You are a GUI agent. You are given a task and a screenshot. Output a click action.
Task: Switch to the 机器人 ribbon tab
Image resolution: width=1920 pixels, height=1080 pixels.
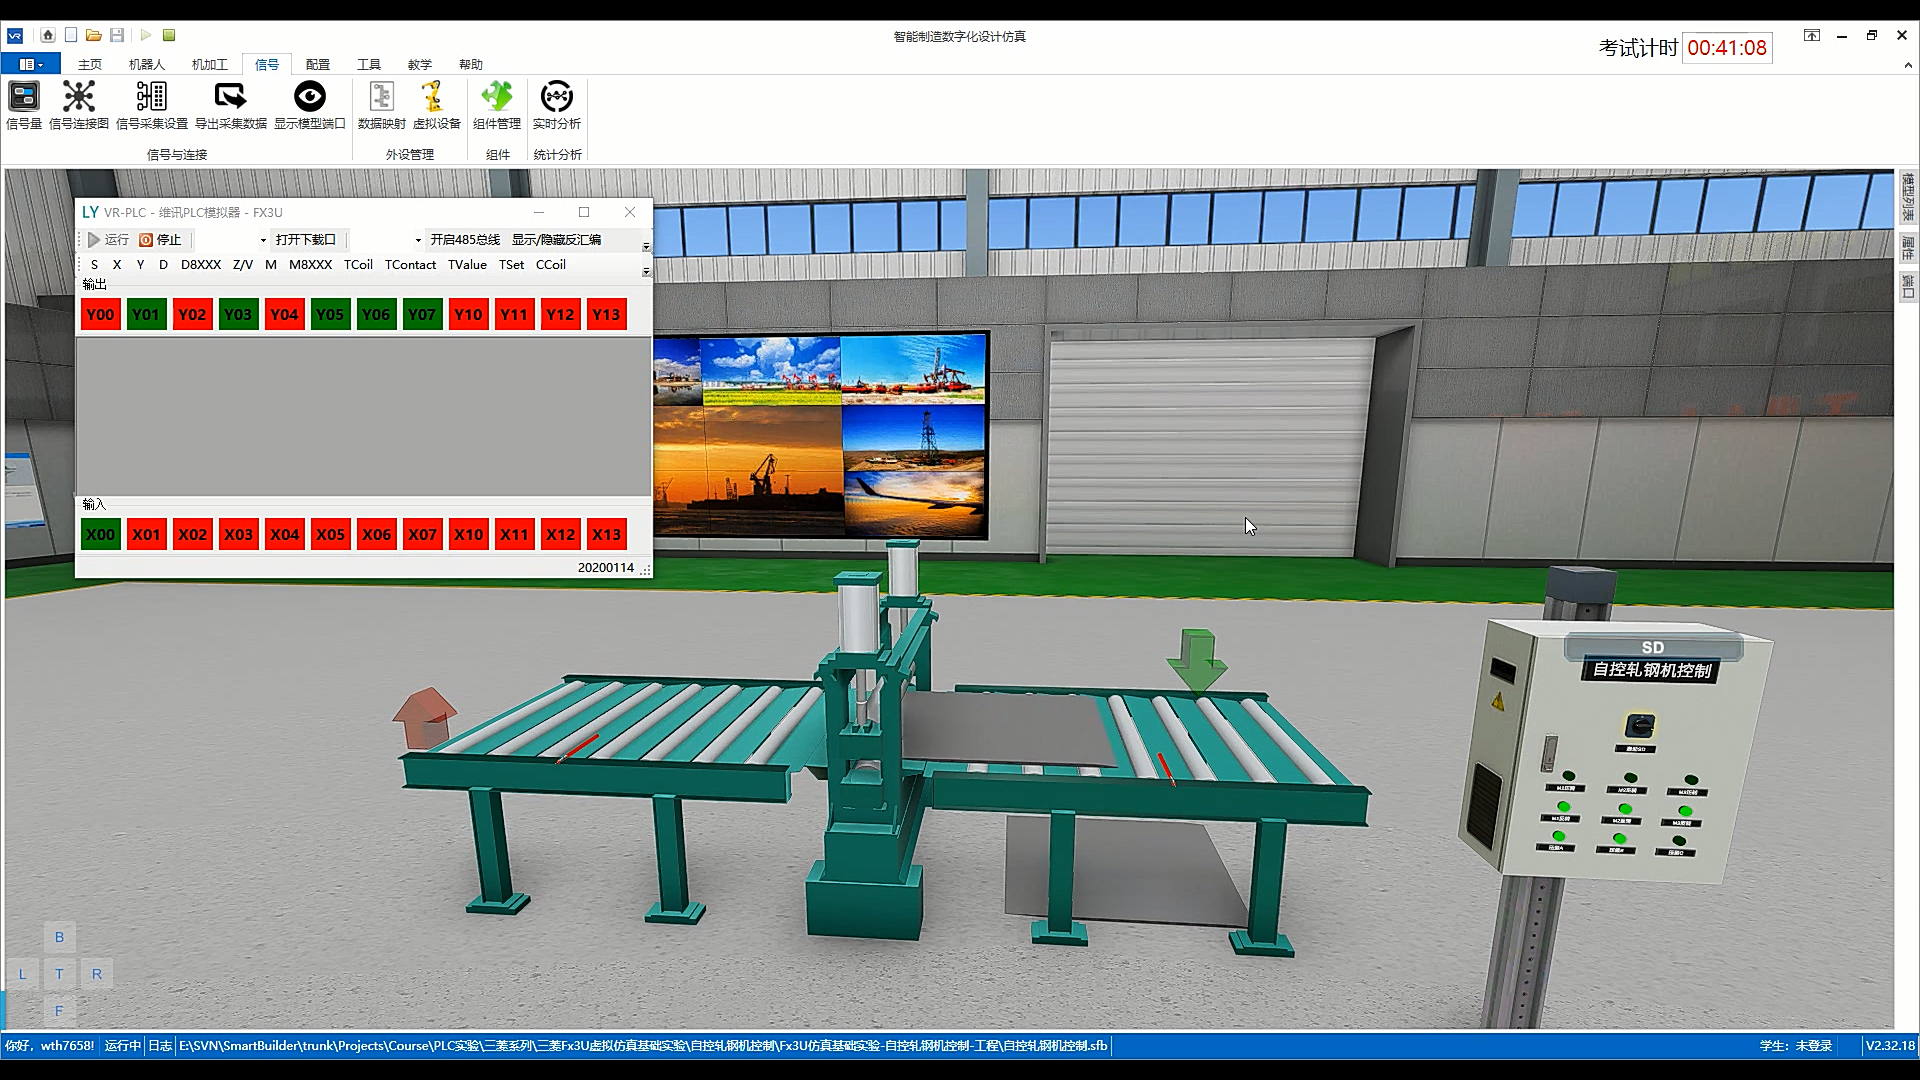click(146, 64)
